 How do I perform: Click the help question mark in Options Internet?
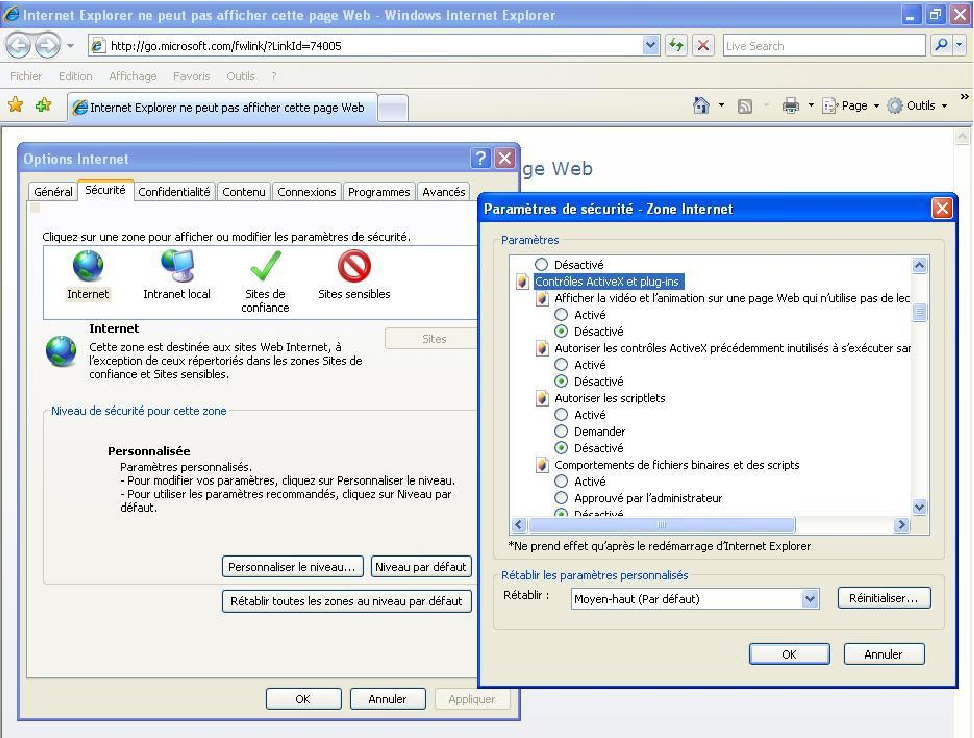480,158
